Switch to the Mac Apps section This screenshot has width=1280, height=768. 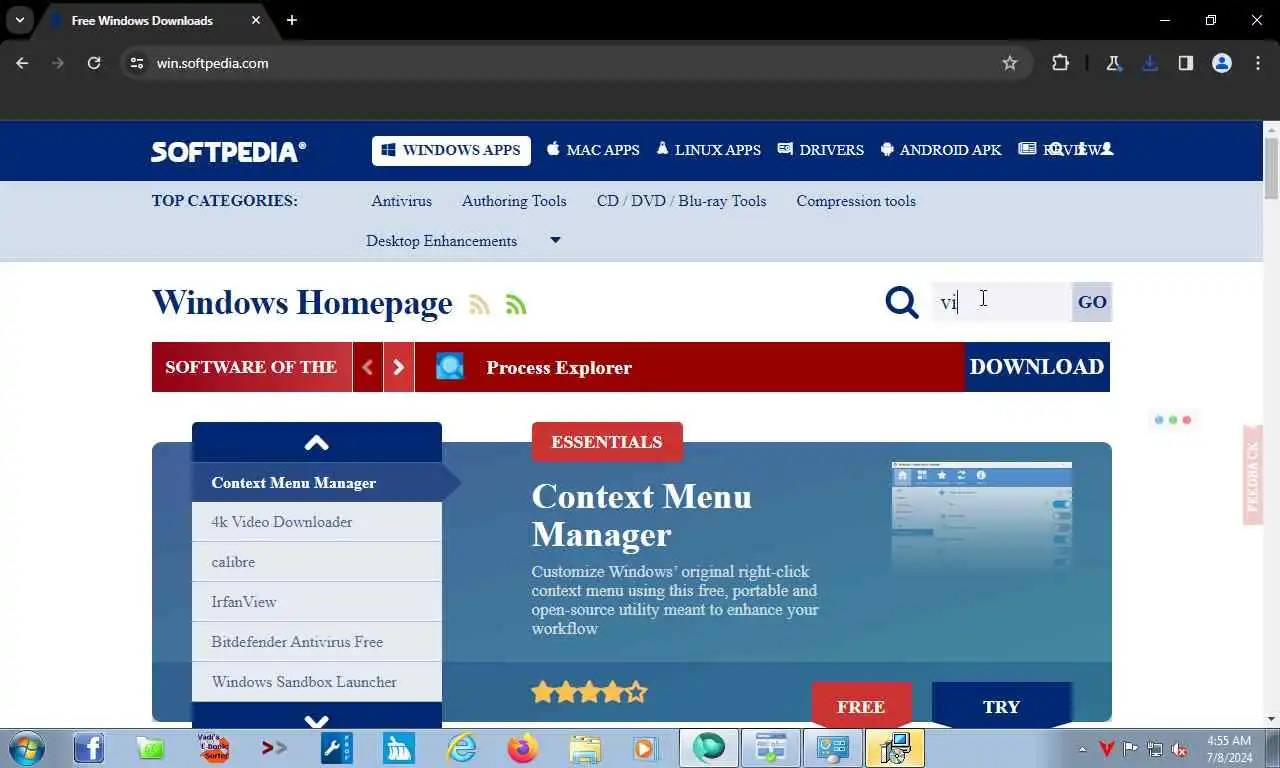point(593,150)
